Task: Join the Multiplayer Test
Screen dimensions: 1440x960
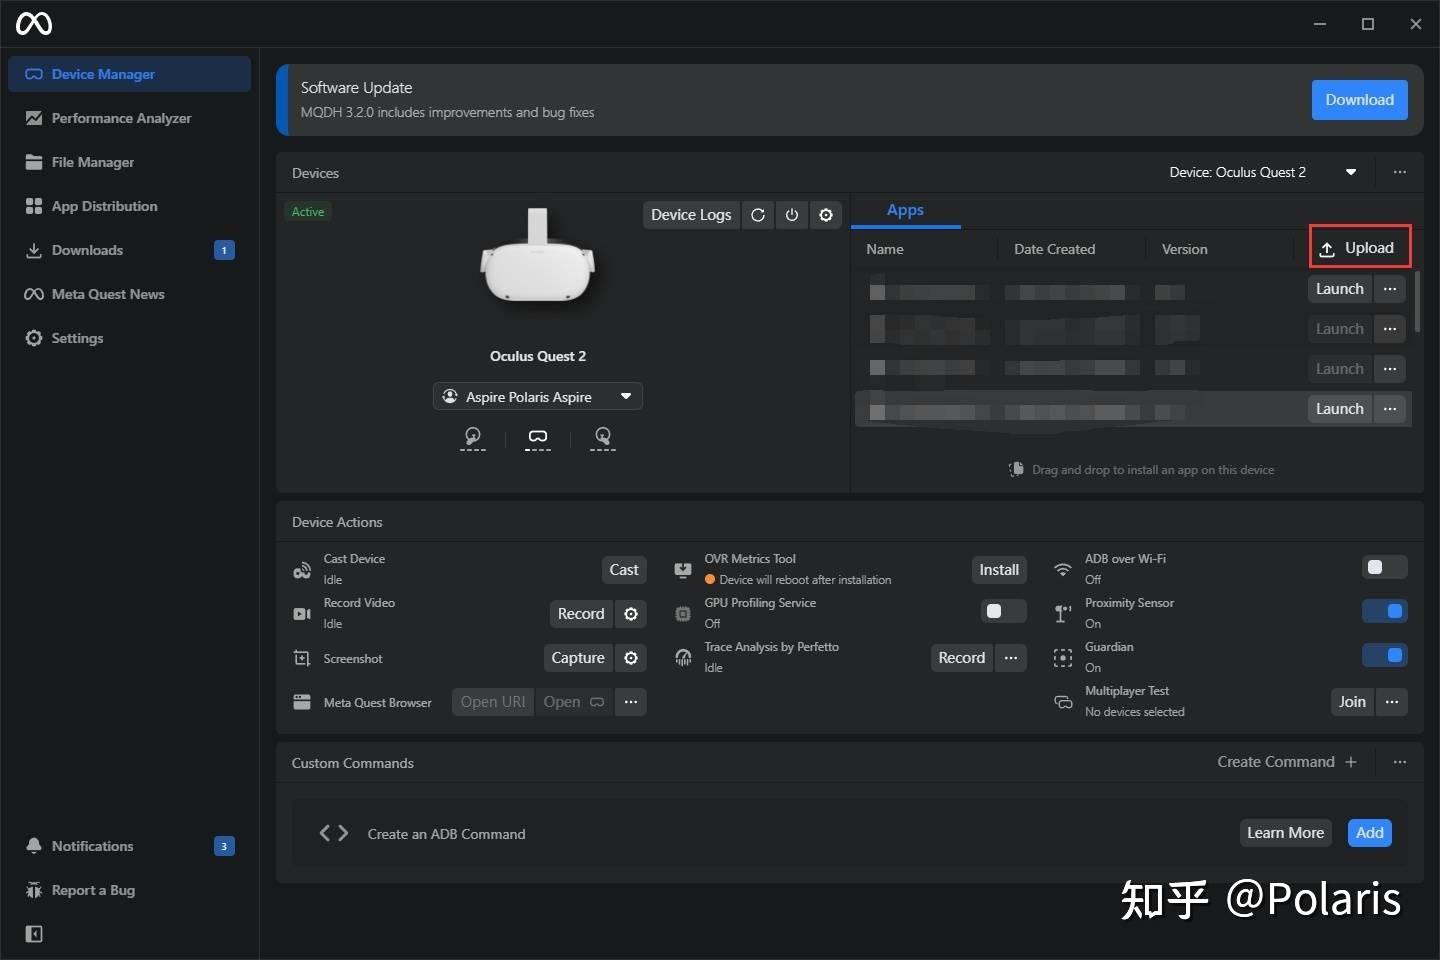Action: pyautogui.click(x=1352, y=702)
